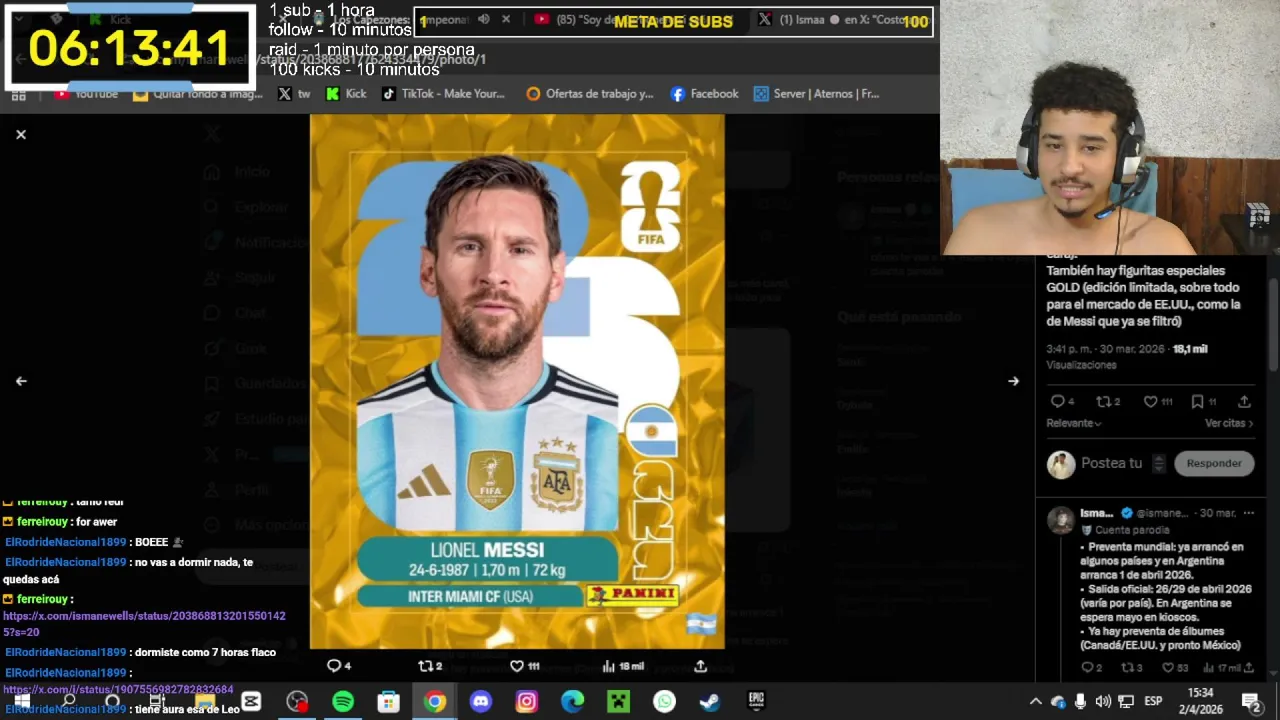Viewport: 1280px width, 720px height.
Task: Open Microsoft Store from the taskbar
Action: [x=389, y=702]
